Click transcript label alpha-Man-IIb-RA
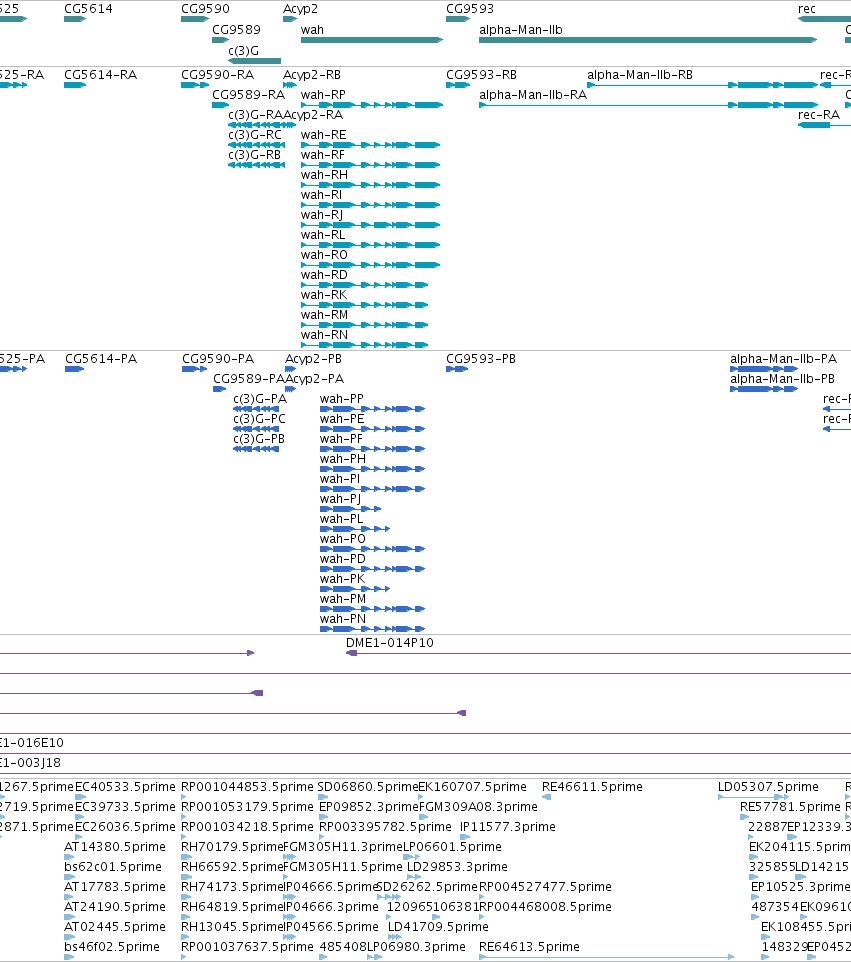Screen dimensions: 851x962 (x=533, y=95)
